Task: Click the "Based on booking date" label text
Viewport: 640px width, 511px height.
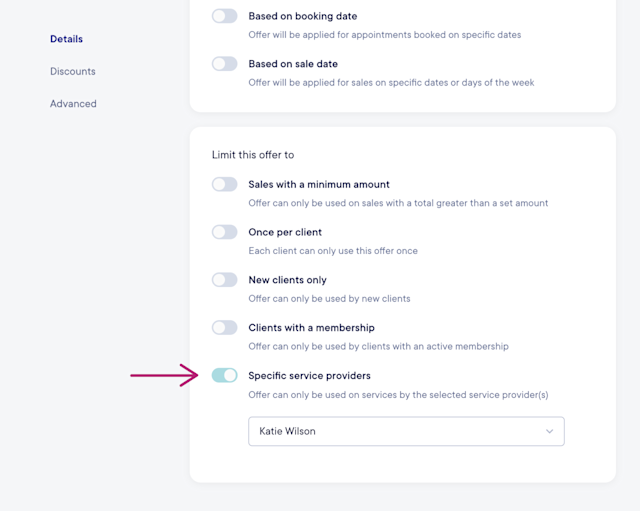Action: point(303,16)
